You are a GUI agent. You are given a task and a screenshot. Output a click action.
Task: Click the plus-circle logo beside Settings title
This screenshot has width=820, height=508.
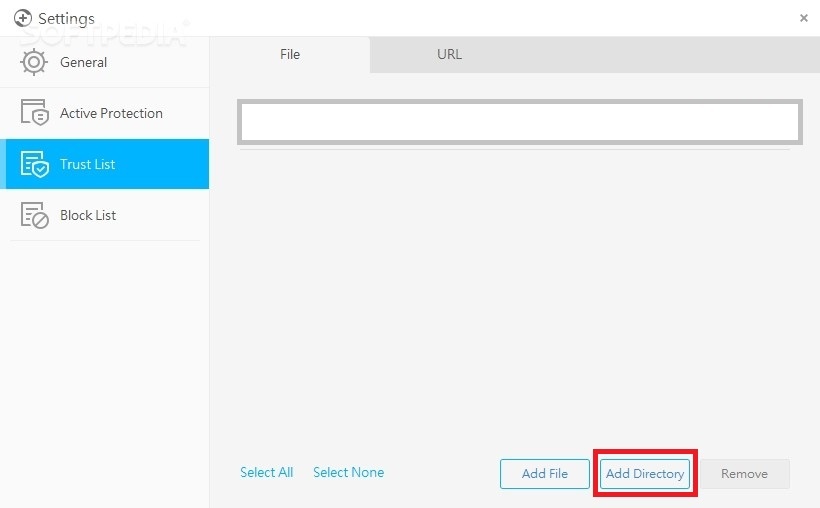(x=23, y=18)
